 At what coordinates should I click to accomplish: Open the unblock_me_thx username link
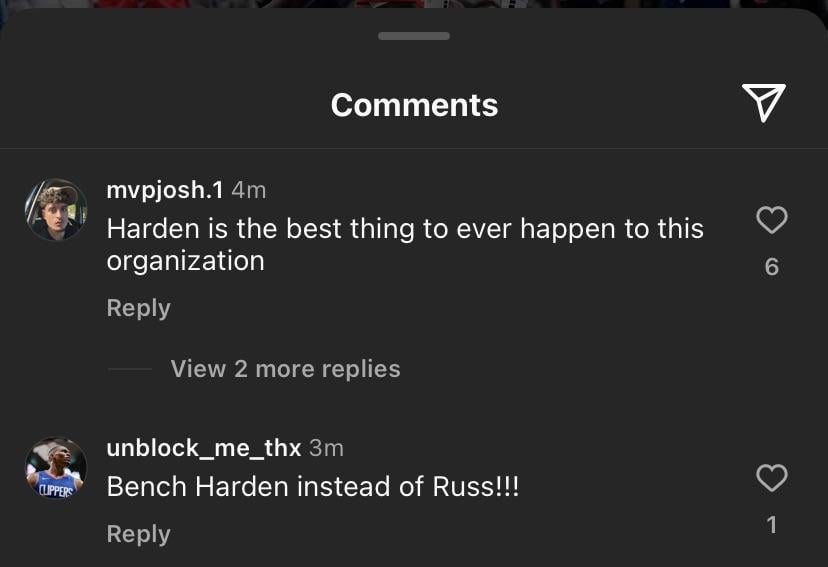[204, 448]
